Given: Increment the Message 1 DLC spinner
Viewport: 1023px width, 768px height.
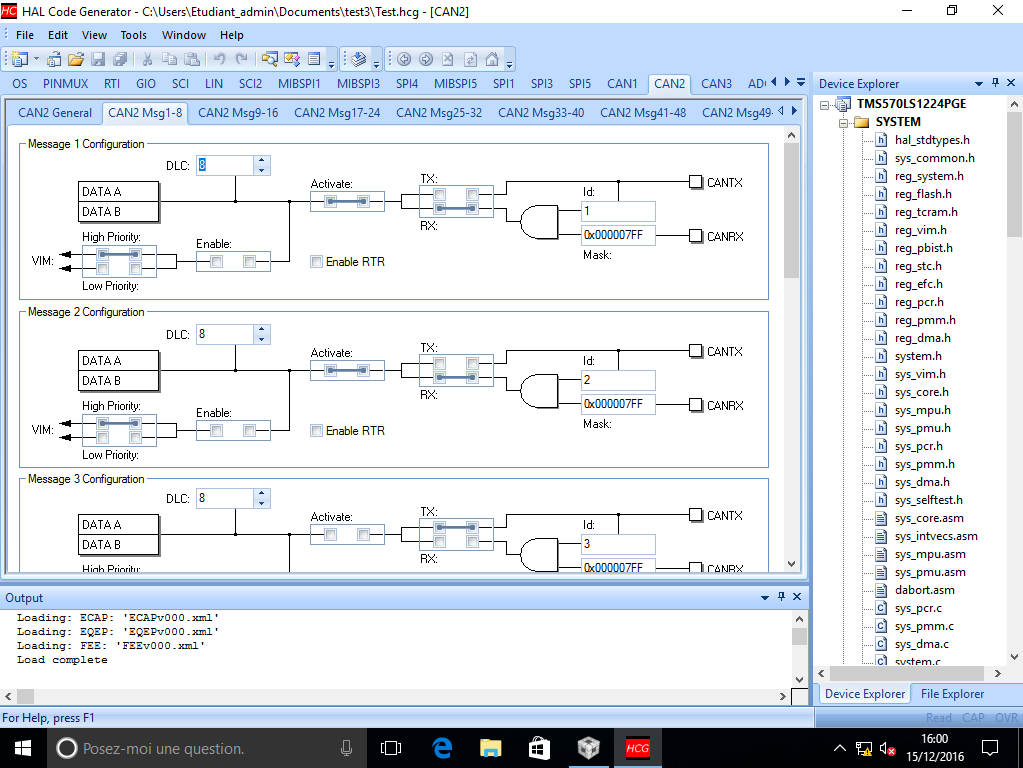Looking at the screenshot, I should pos(262,160).
